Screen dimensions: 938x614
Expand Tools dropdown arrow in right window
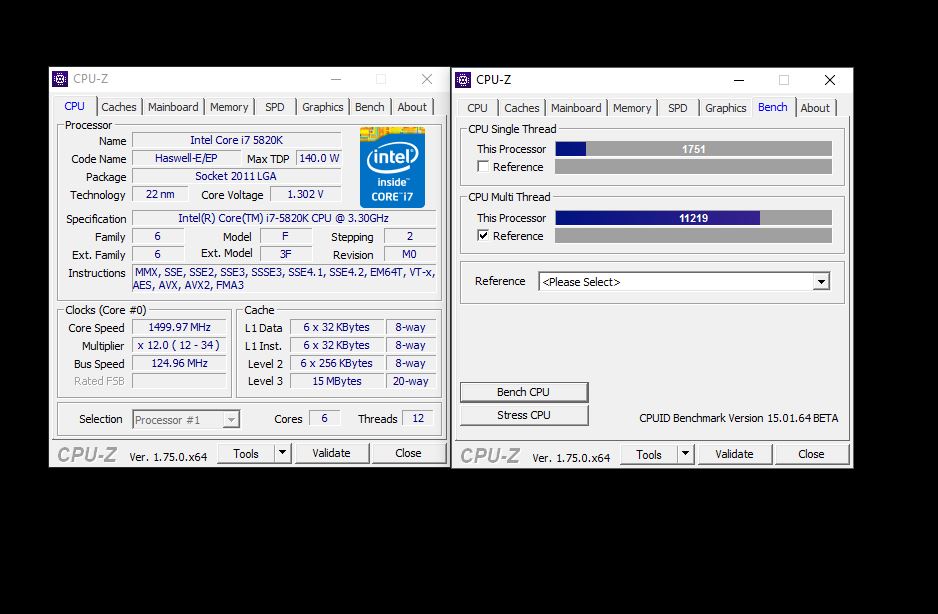pos(686,454)
